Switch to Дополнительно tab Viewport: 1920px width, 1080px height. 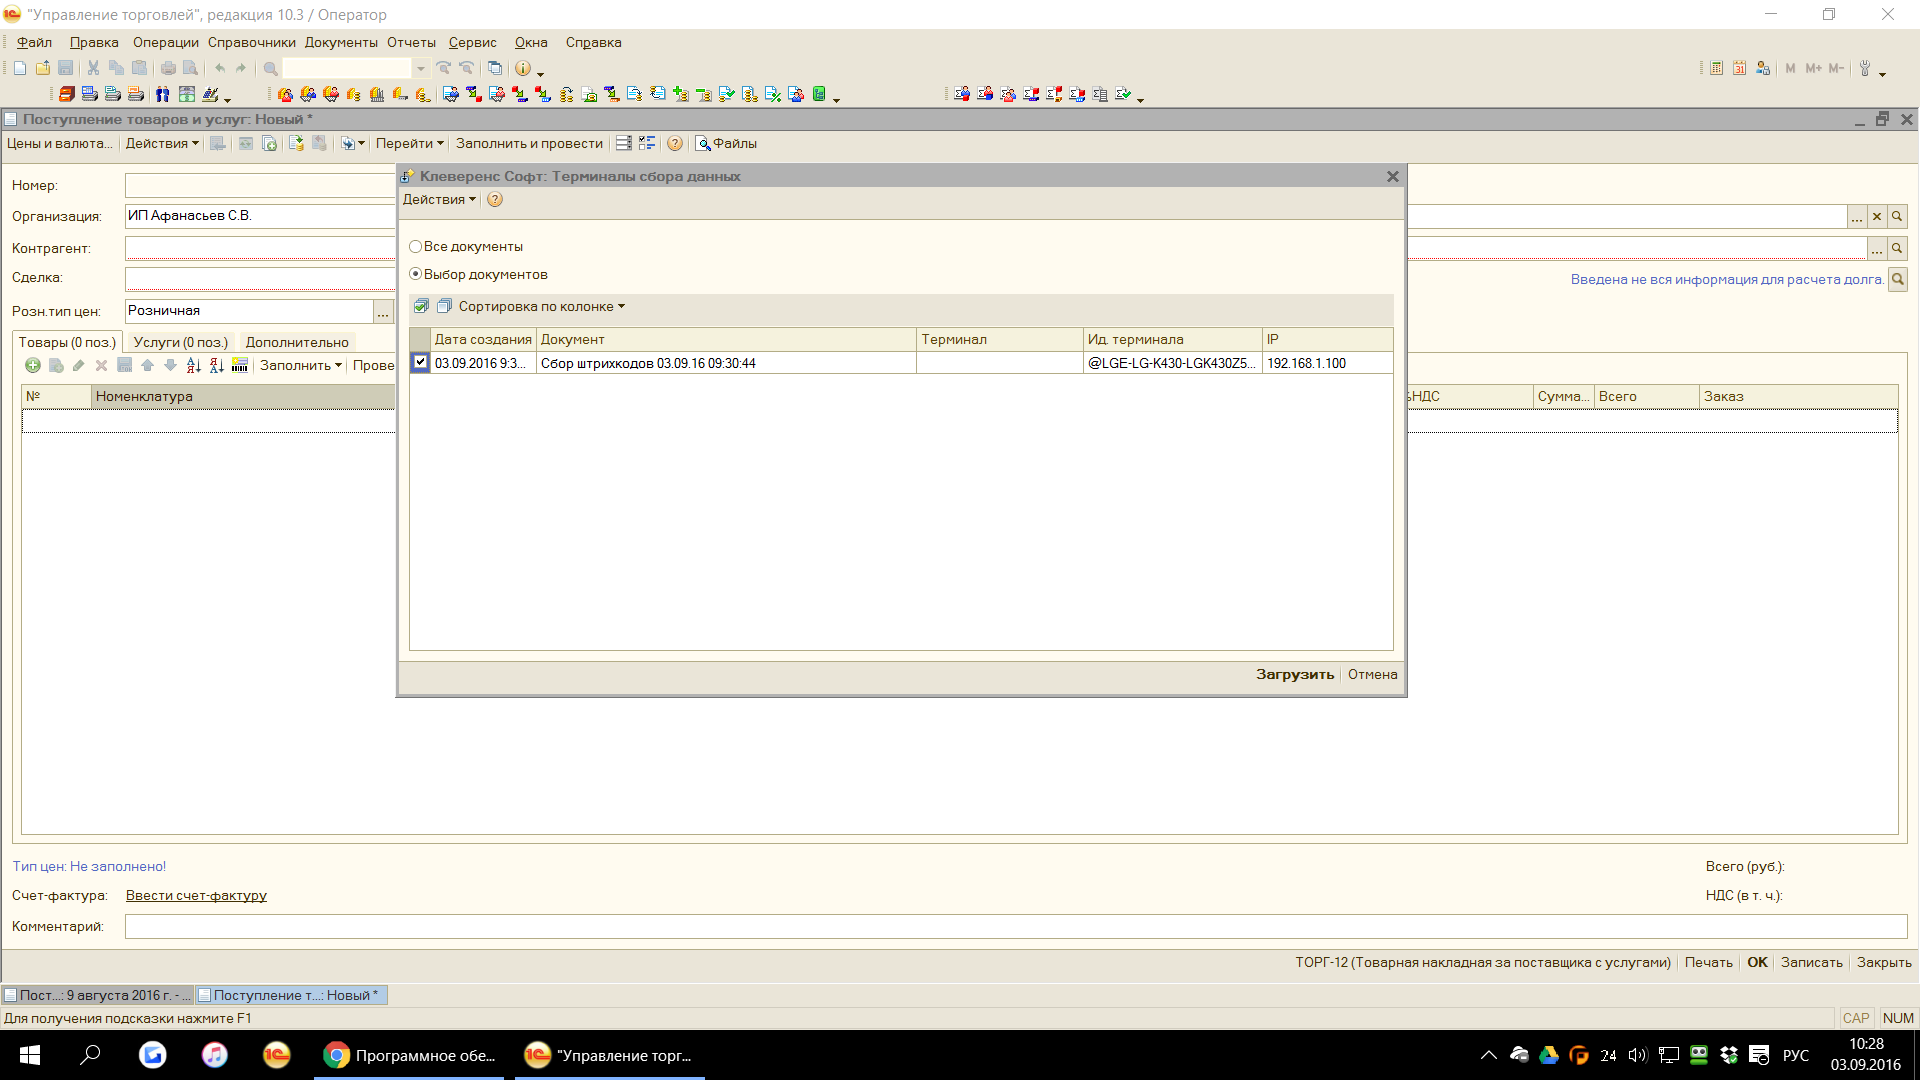click(x=297, y=342)
